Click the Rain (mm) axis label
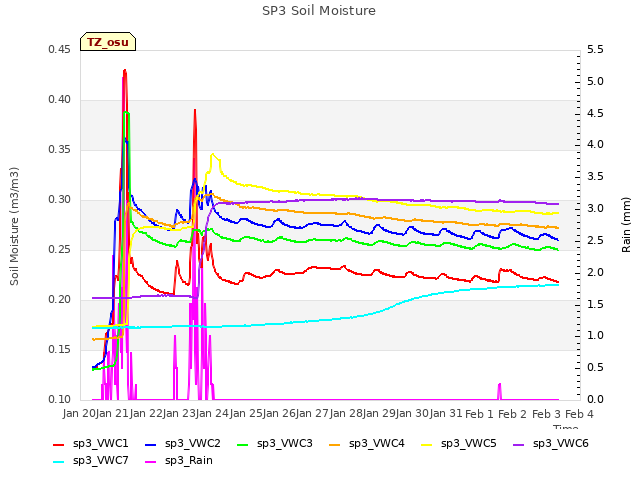The width and height of the screenshot is (640, 480). coord(626,225)
